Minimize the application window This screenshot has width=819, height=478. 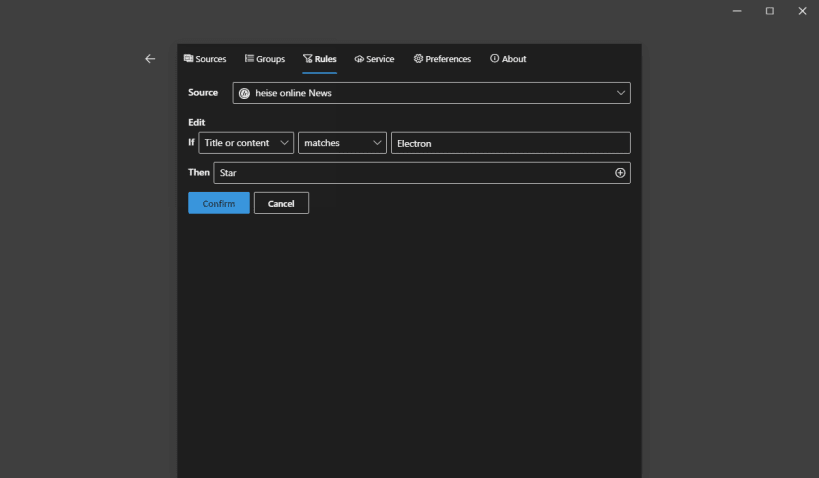pyautogui.click(x=736, y=11)
